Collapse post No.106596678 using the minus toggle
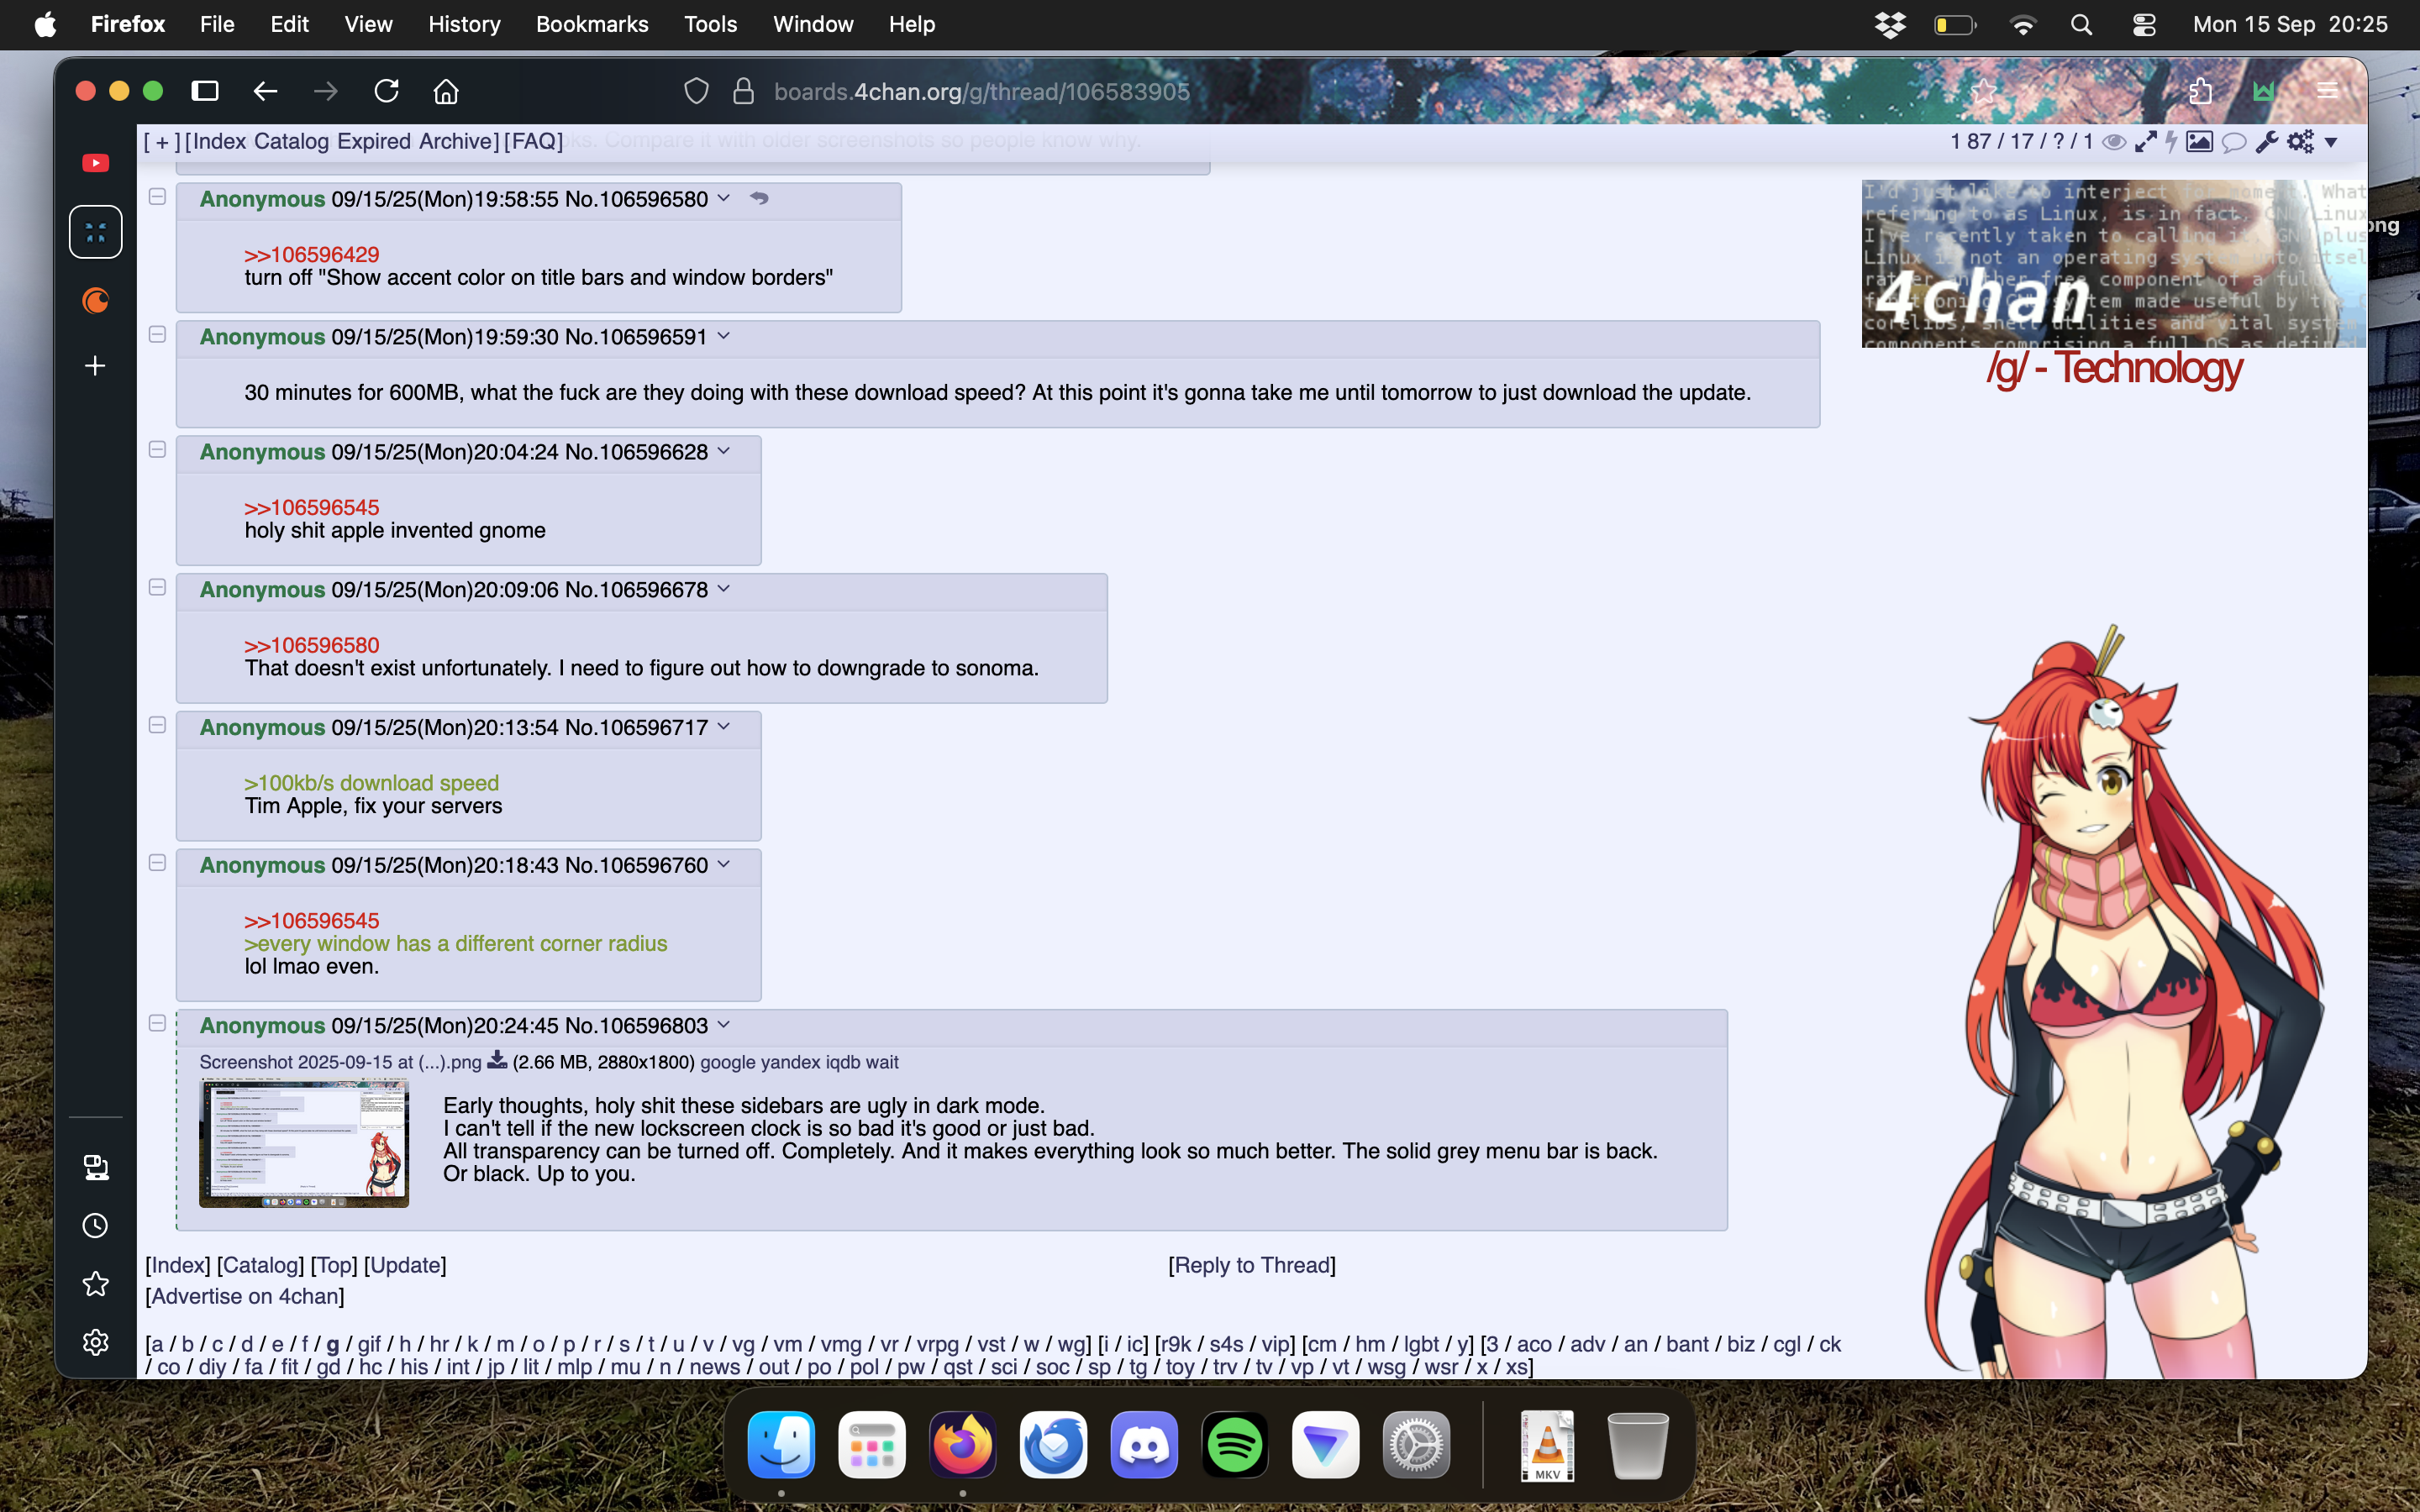Image resolution: width=2420 pixels, height=1512 pixels. pos(157,588)
